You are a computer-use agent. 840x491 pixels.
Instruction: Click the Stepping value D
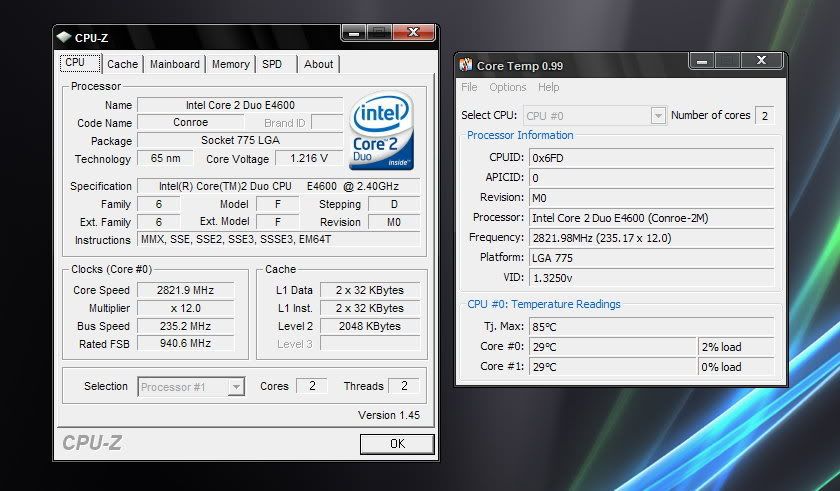click(x=394, y=204)
